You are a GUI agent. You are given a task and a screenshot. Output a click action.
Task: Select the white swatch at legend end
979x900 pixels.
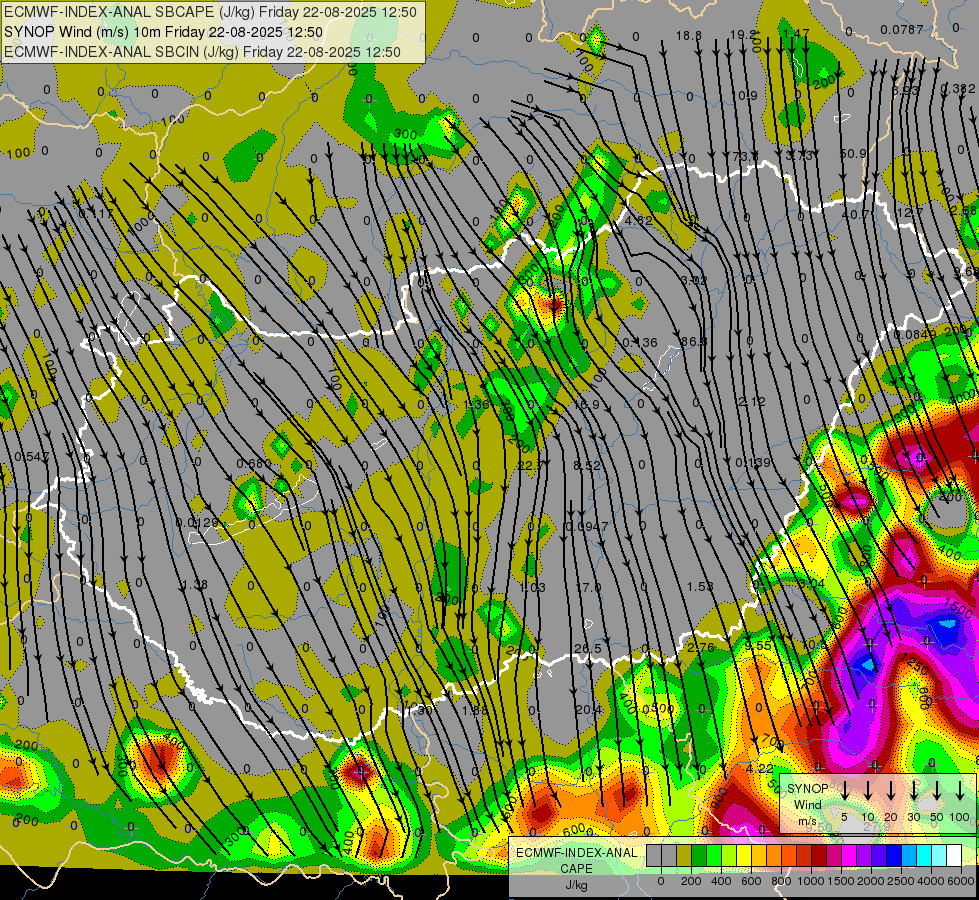(x=954, y=855)
